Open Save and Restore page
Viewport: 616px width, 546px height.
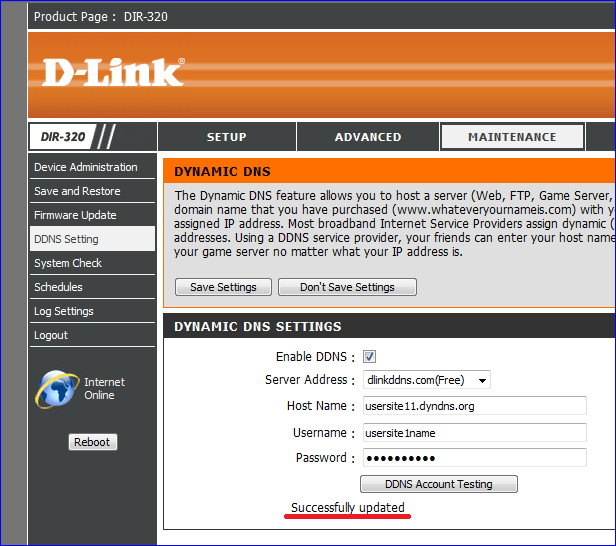coord(92,191)
